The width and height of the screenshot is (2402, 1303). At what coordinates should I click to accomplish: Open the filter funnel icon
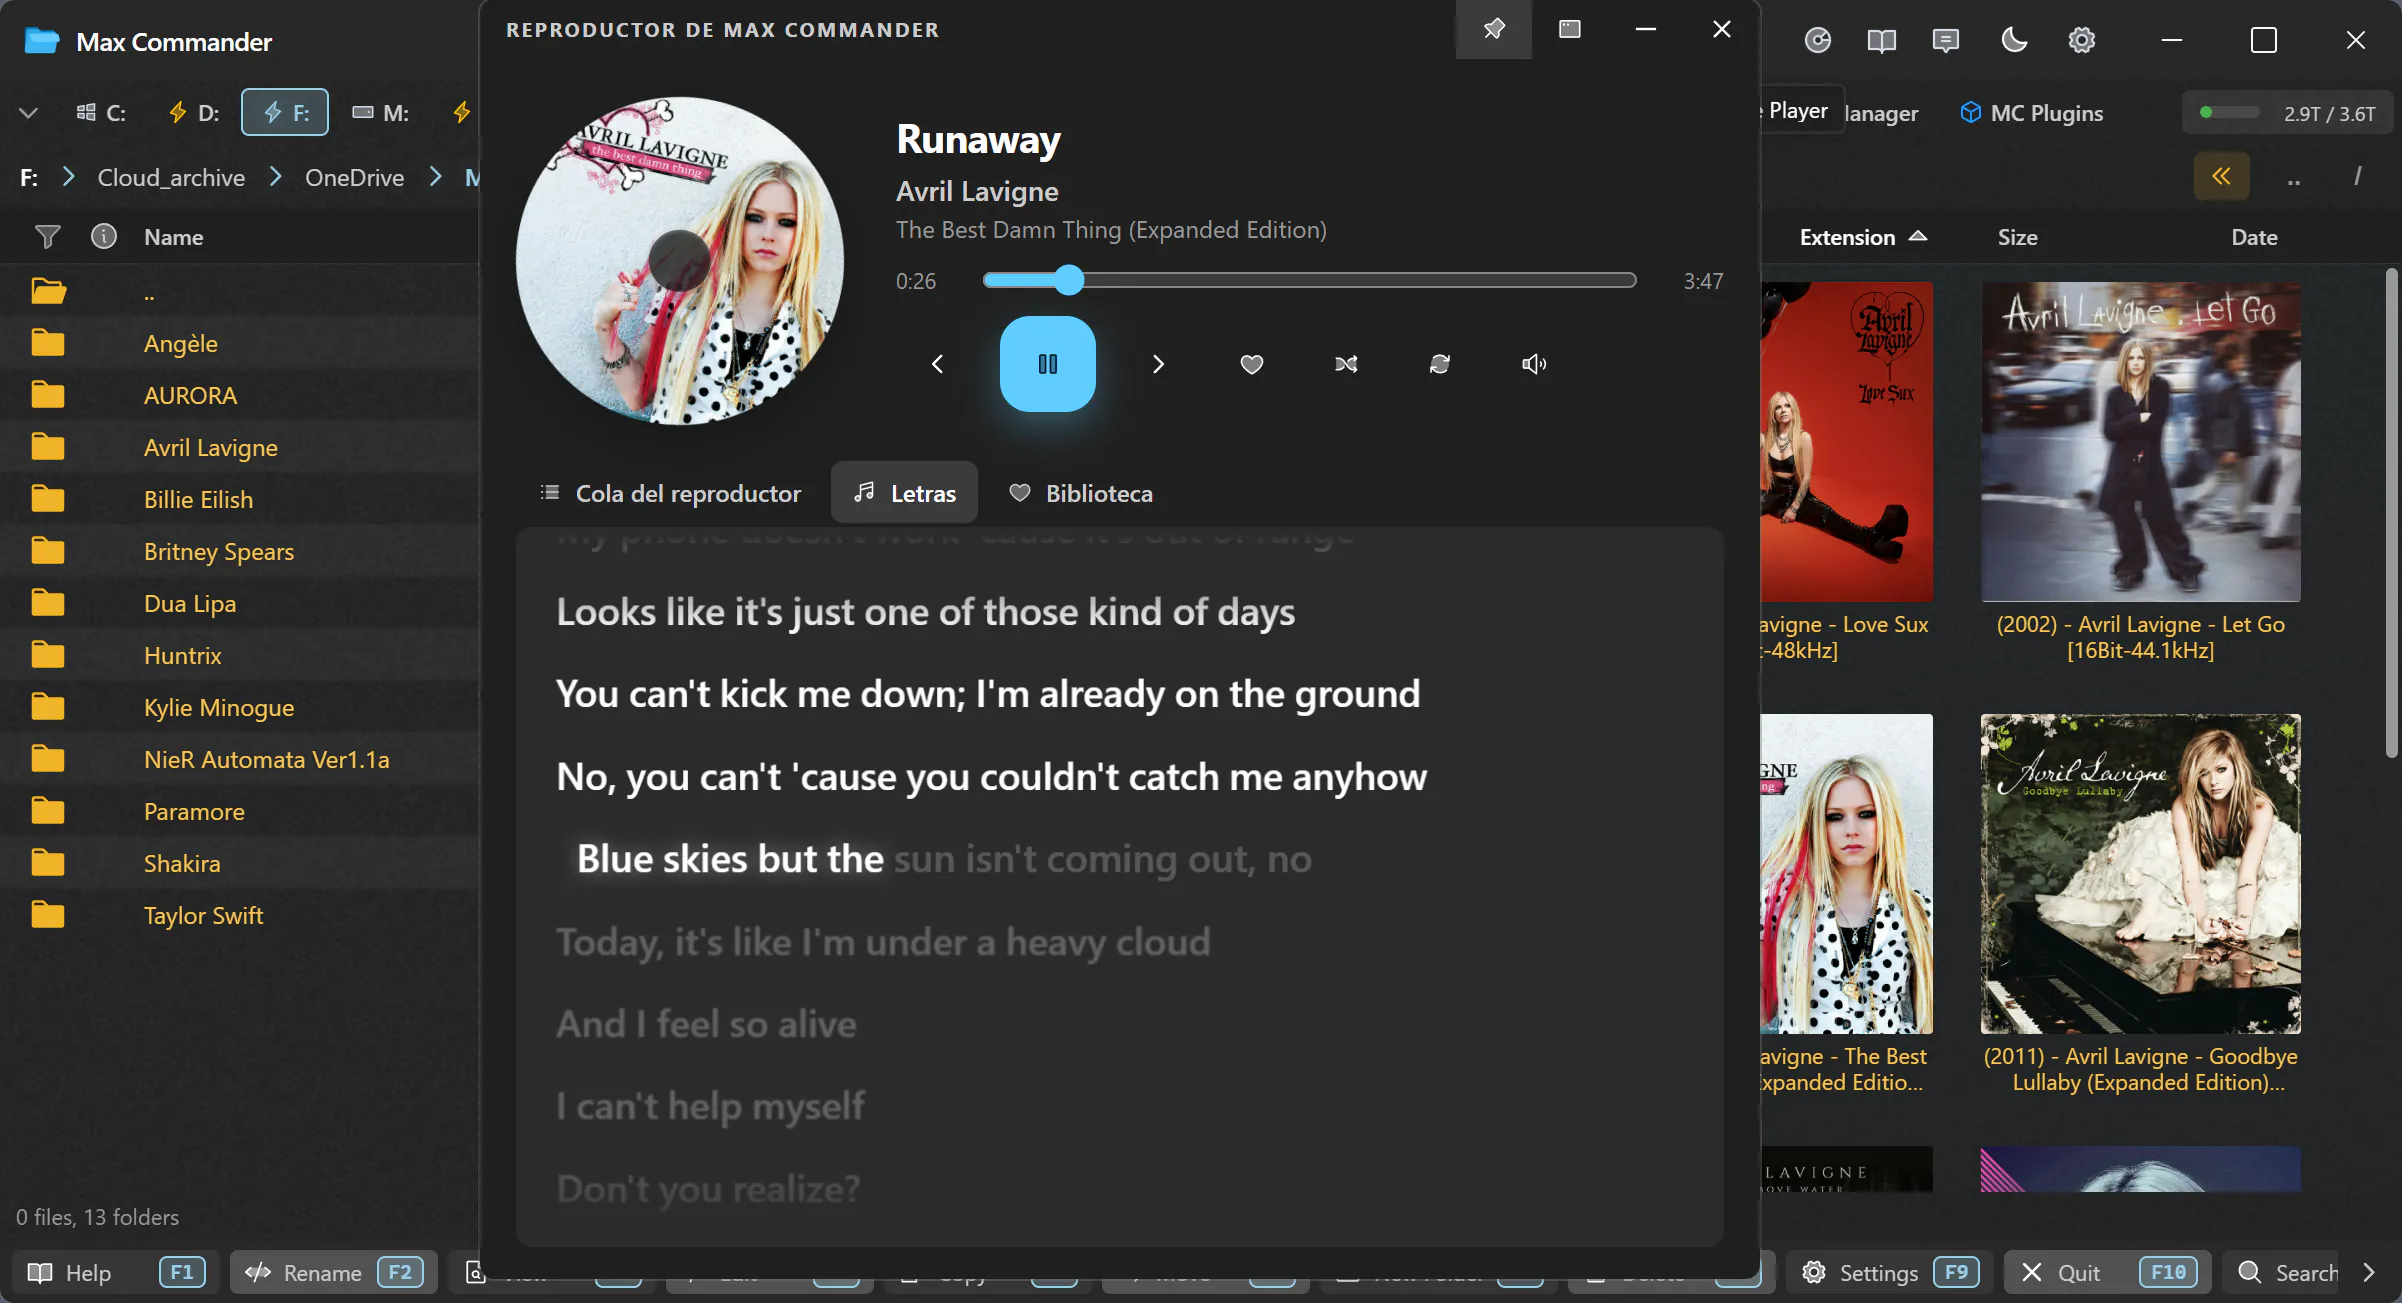47,237
